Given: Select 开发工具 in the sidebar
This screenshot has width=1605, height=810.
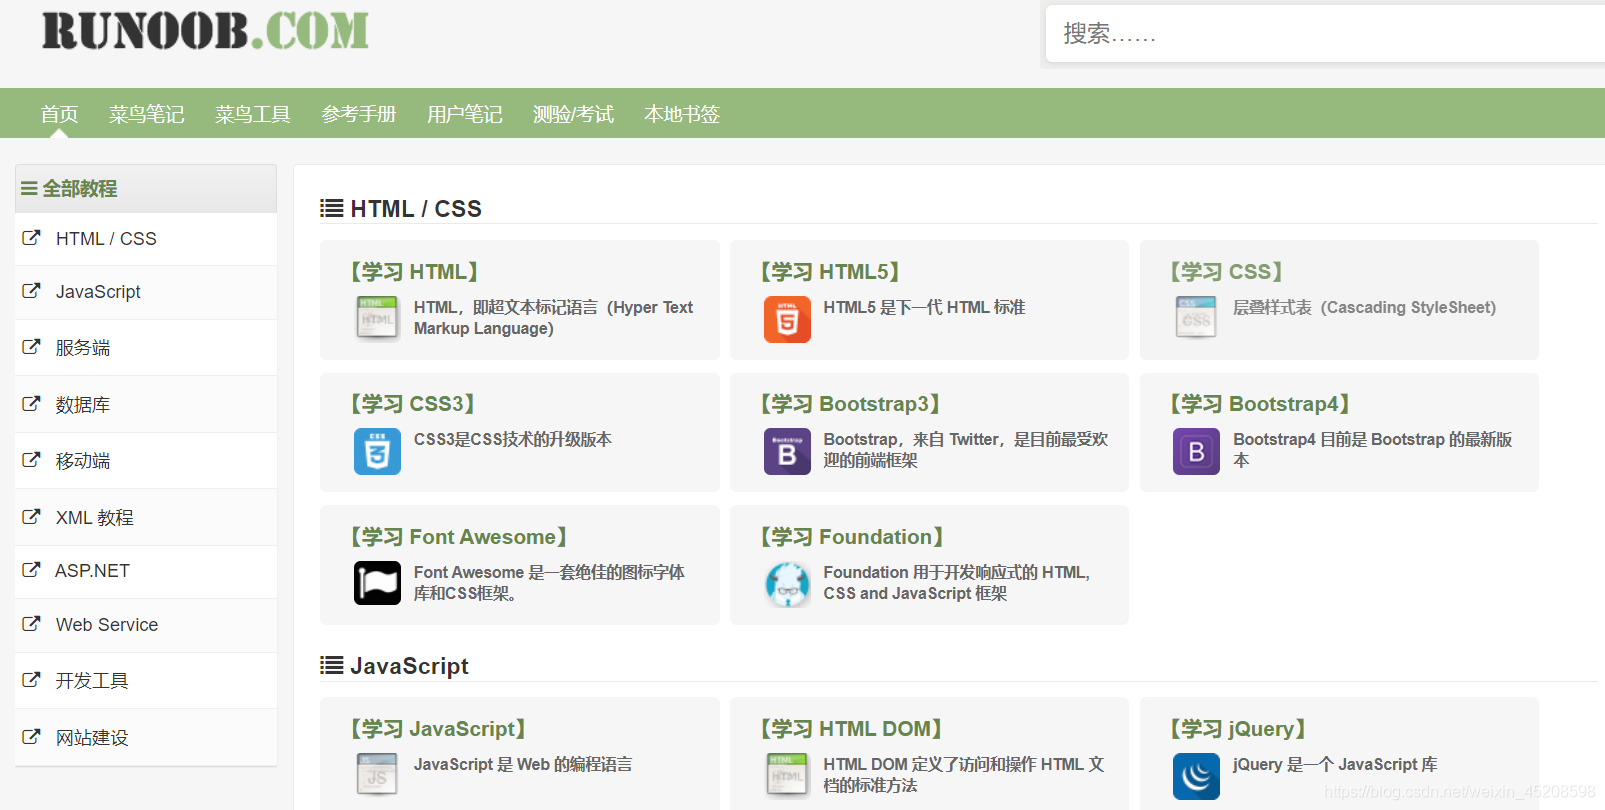Looking at the screenshot, I should point(146,681).
